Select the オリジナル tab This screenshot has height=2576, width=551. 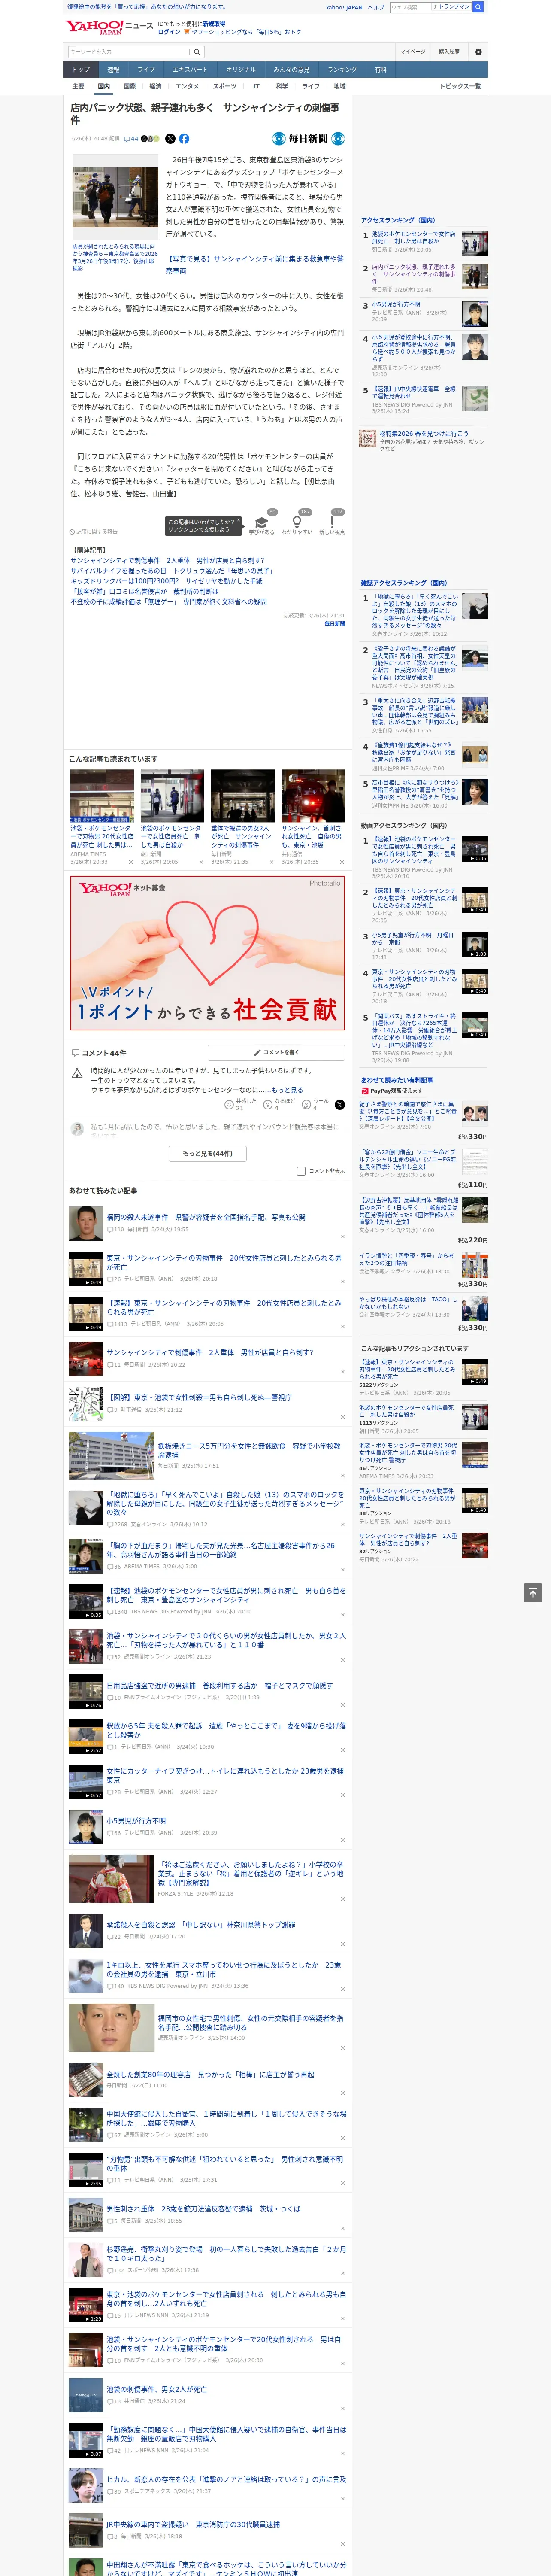pyautogui.click(x=241, y=70)
